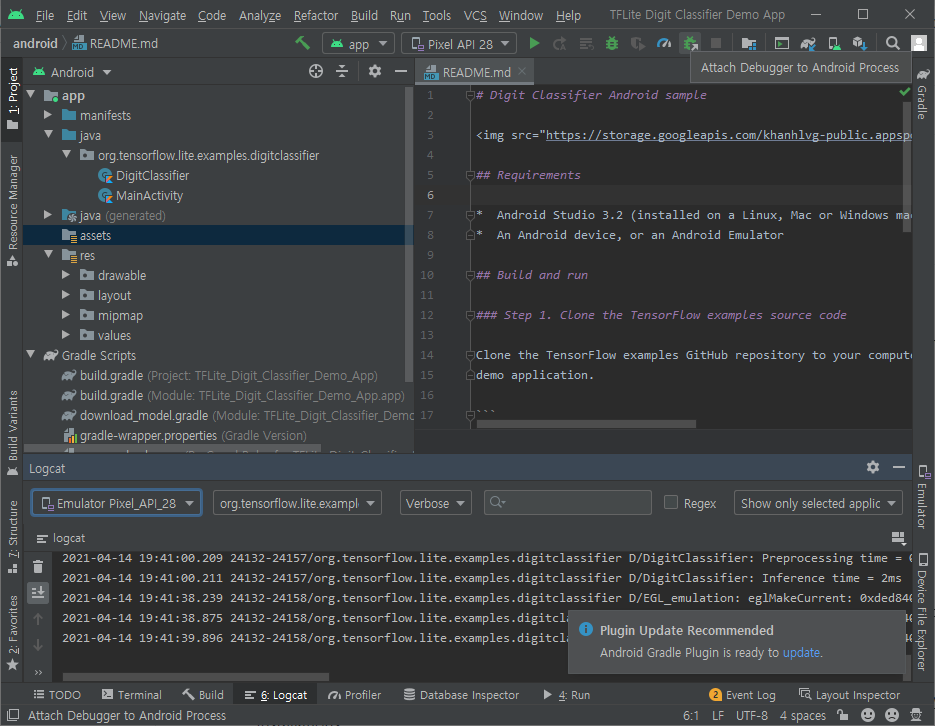The width and height of the screenshot is (935, 726).
Task: Expand the manifests folder
Action: pos(48,114)
